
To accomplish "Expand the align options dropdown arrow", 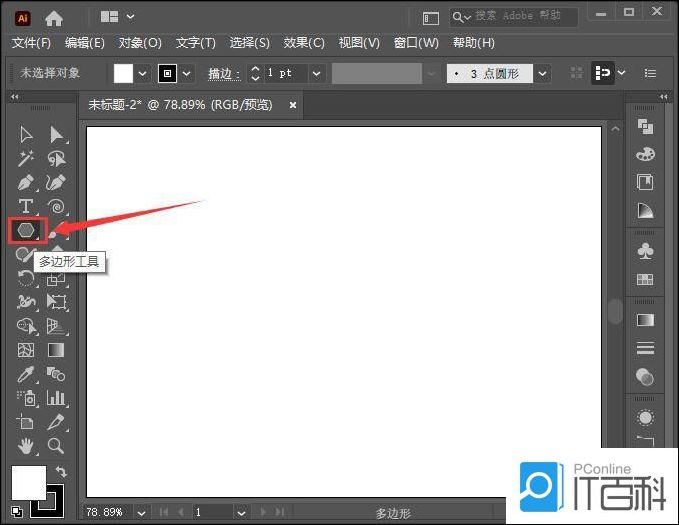I will (621, 73).
